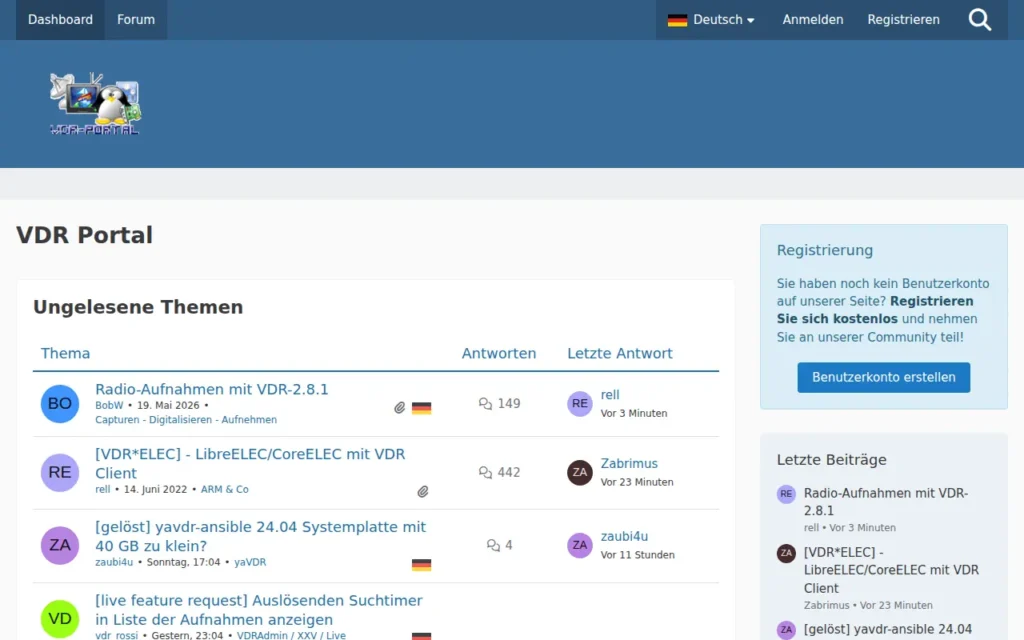
Task: Click the replies bubble icon next to 4
Action: [493, 545]
